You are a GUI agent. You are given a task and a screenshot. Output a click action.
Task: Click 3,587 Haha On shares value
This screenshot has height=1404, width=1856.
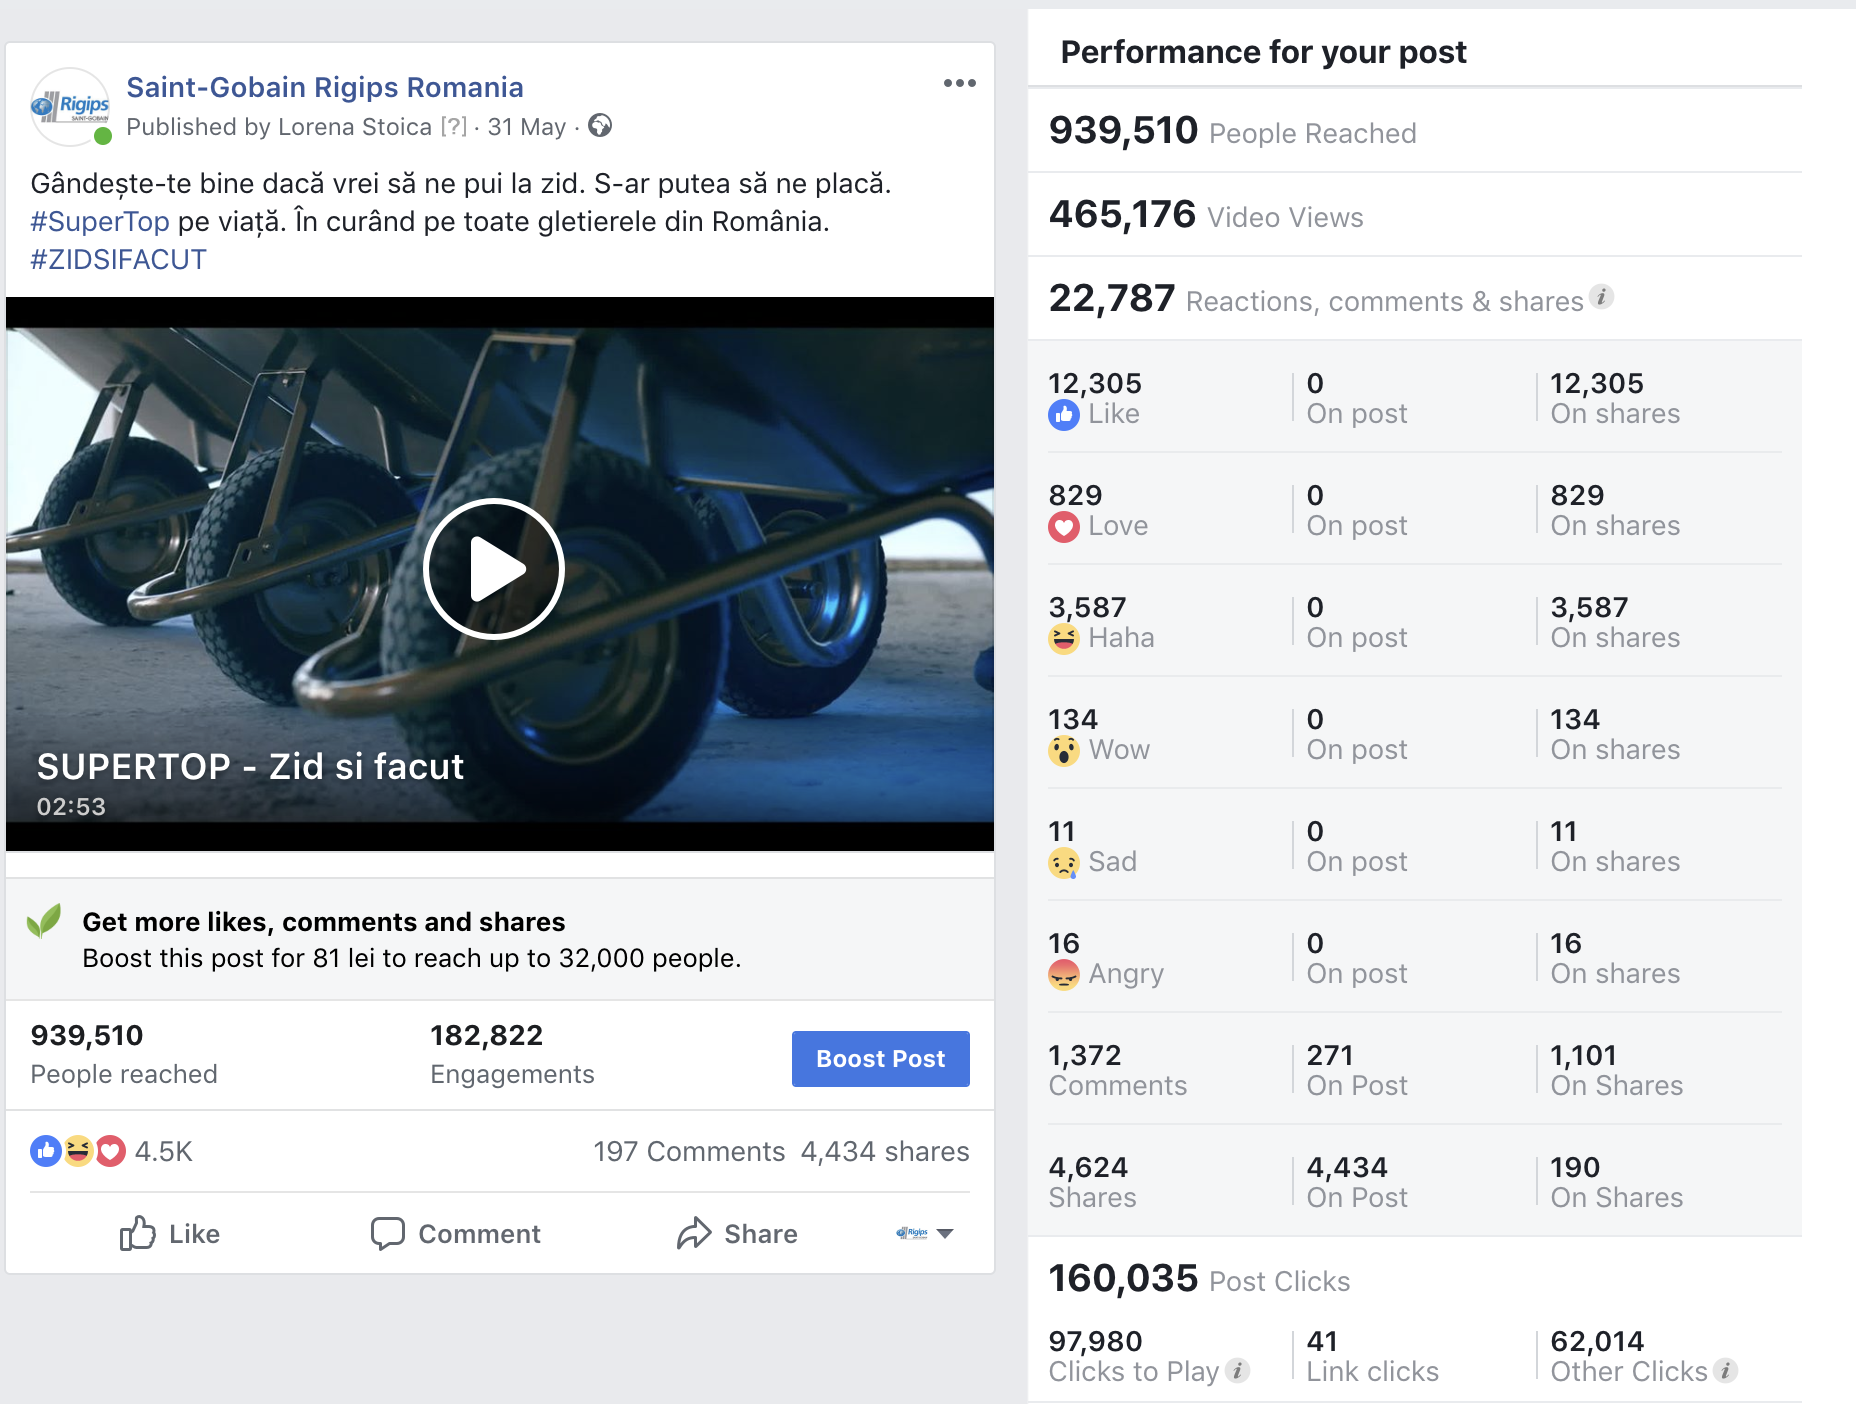coord(1589,607)
